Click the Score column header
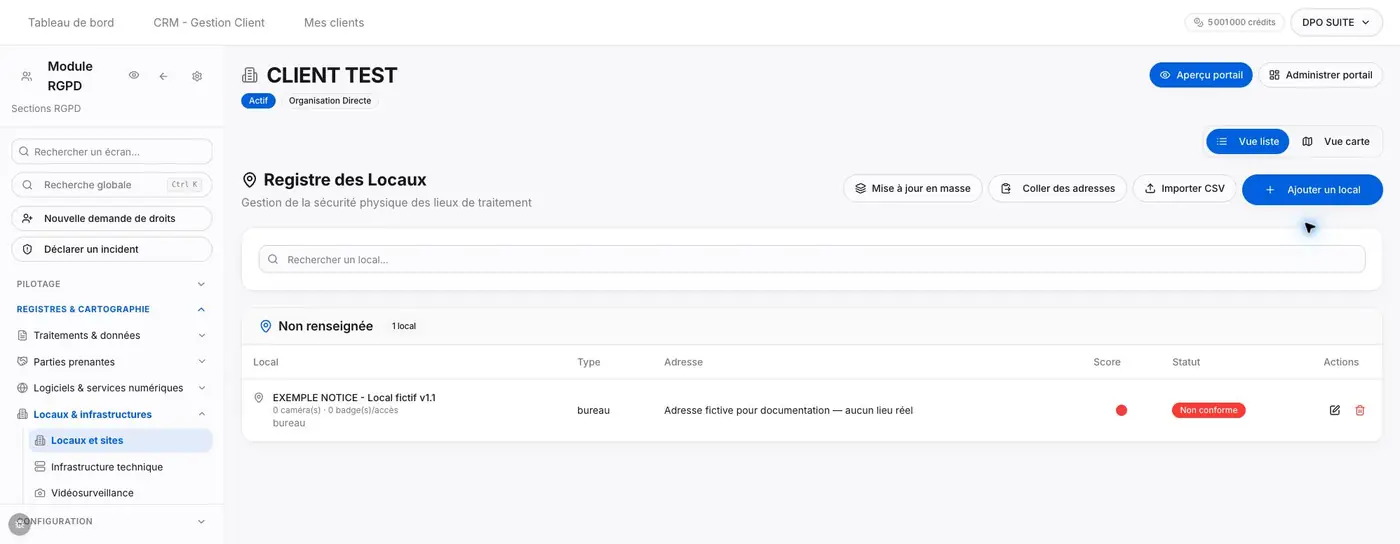Viewport: 1400px width, 544px height. point(1107,362)
